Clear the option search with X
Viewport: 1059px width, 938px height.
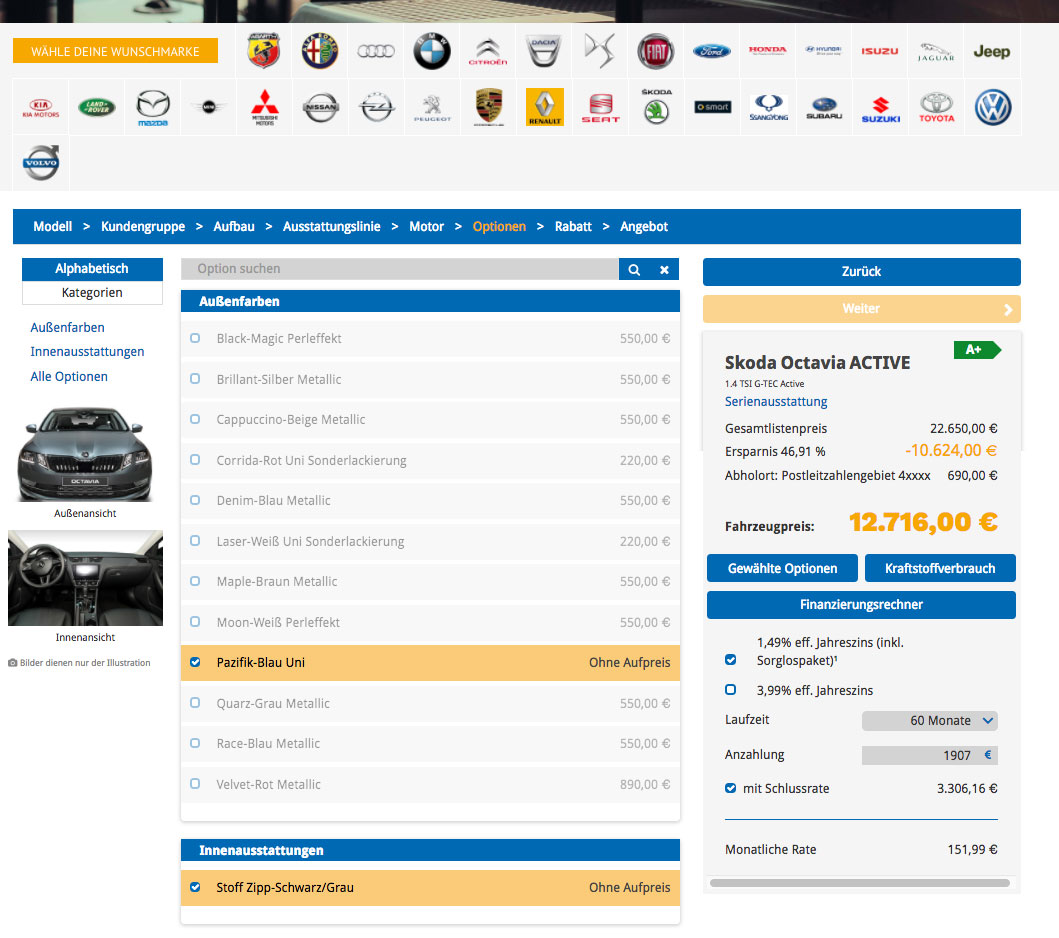coord(664,269)
